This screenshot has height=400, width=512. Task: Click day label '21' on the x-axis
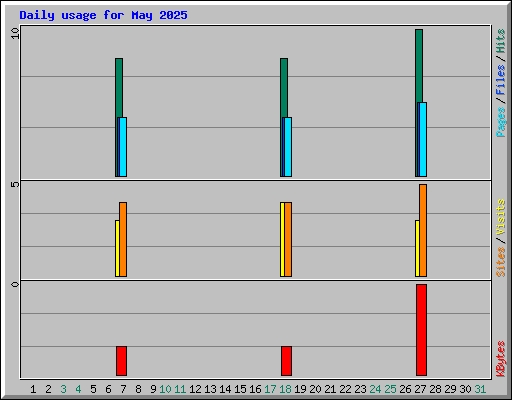(x=330, y=389)
